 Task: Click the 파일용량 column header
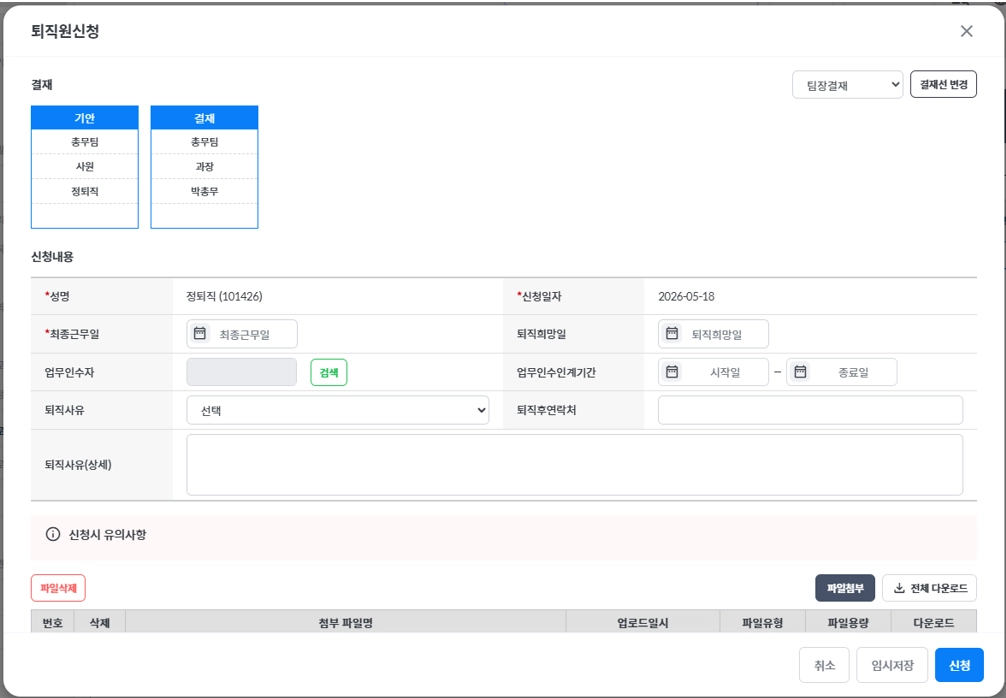click(x=848, y=622)
